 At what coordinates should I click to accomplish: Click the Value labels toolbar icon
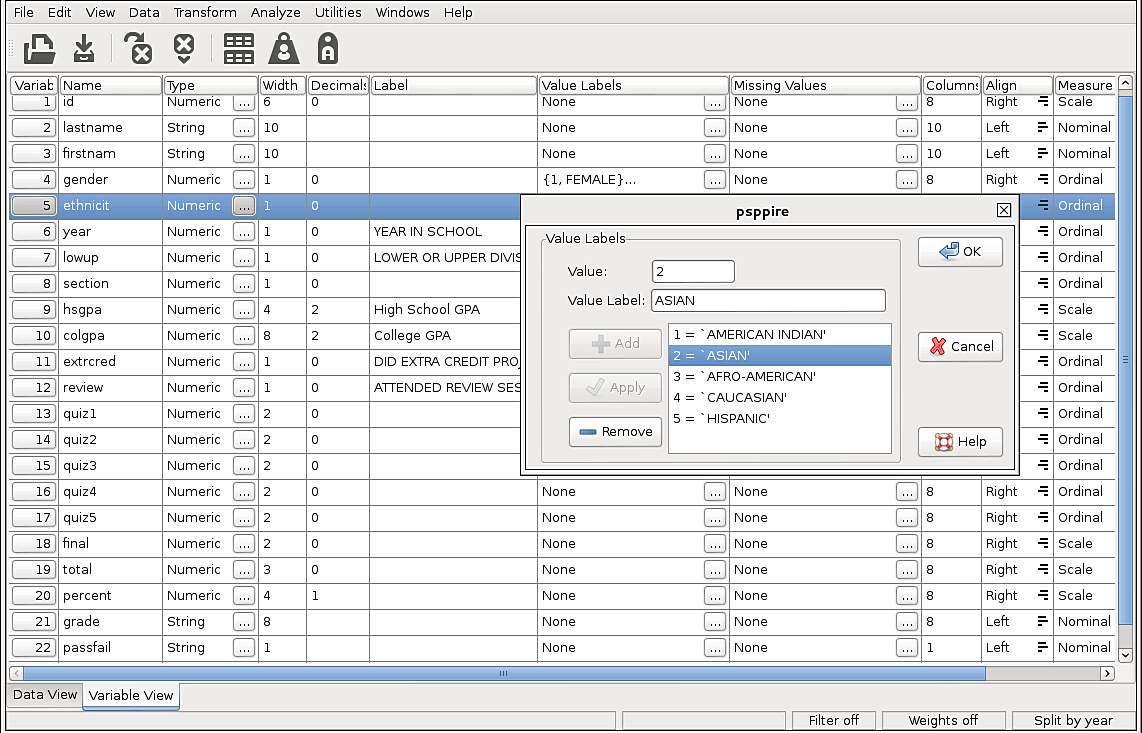pos(328,50)
